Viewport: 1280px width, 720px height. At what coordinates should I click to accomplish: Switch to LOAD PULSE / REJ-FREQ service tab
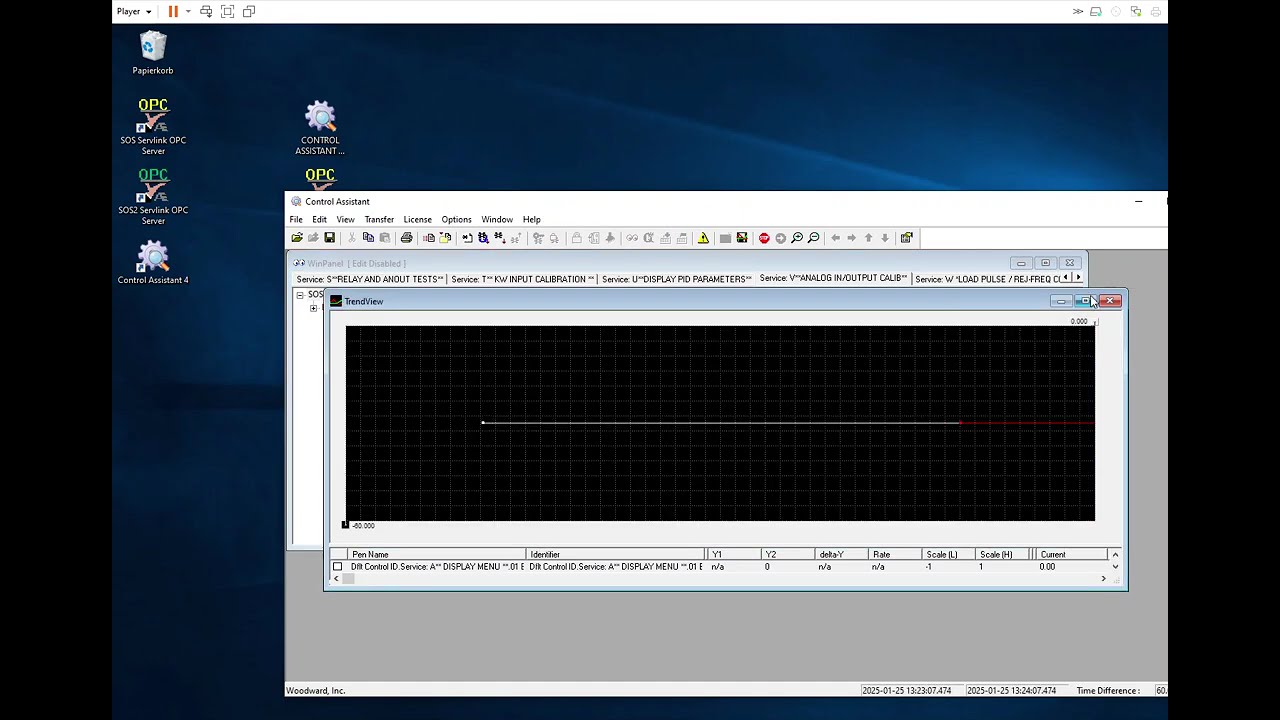tap(987, 279)
